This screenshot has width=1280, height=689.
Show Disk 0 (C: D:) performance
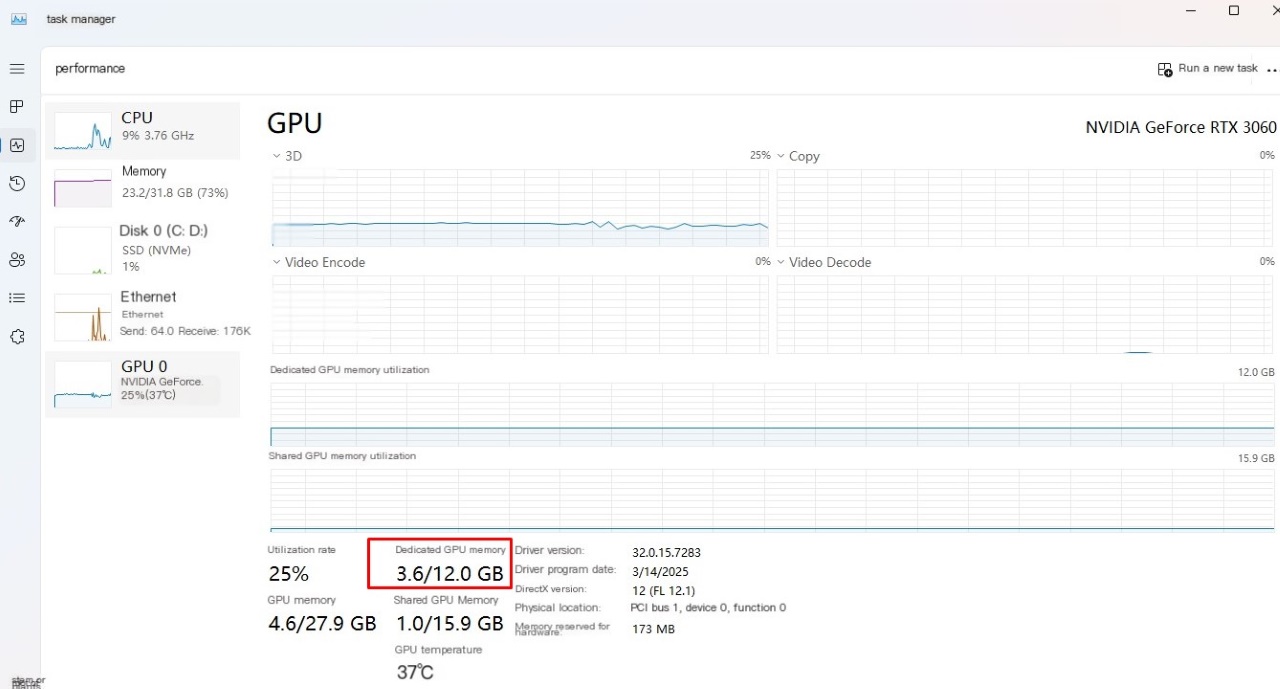(x=142, y=247)
